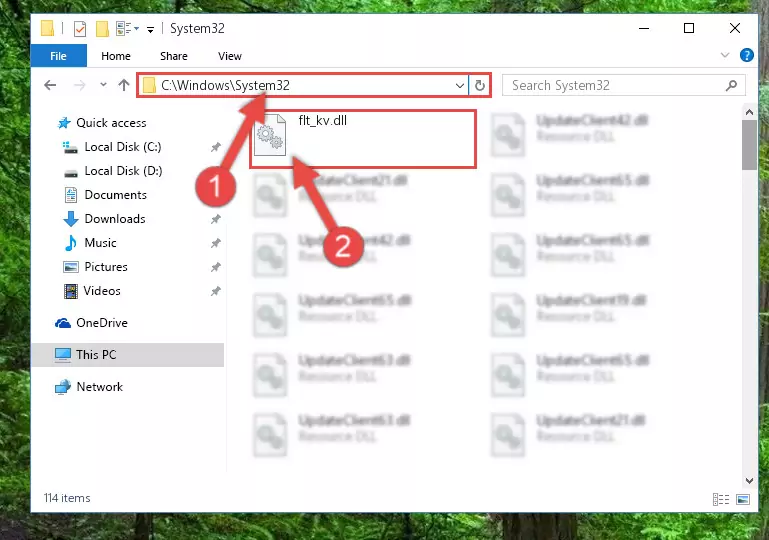Switch to Details view in the status bar
The width and height of the screenshot is (769, 540).
(x=720, y=499)
